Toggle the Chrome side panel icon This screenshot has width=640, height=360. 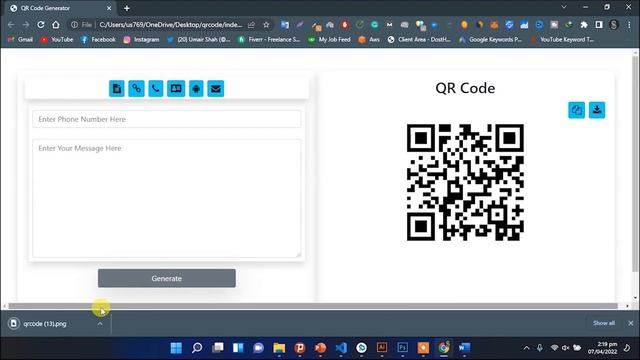tap(599, 25)
